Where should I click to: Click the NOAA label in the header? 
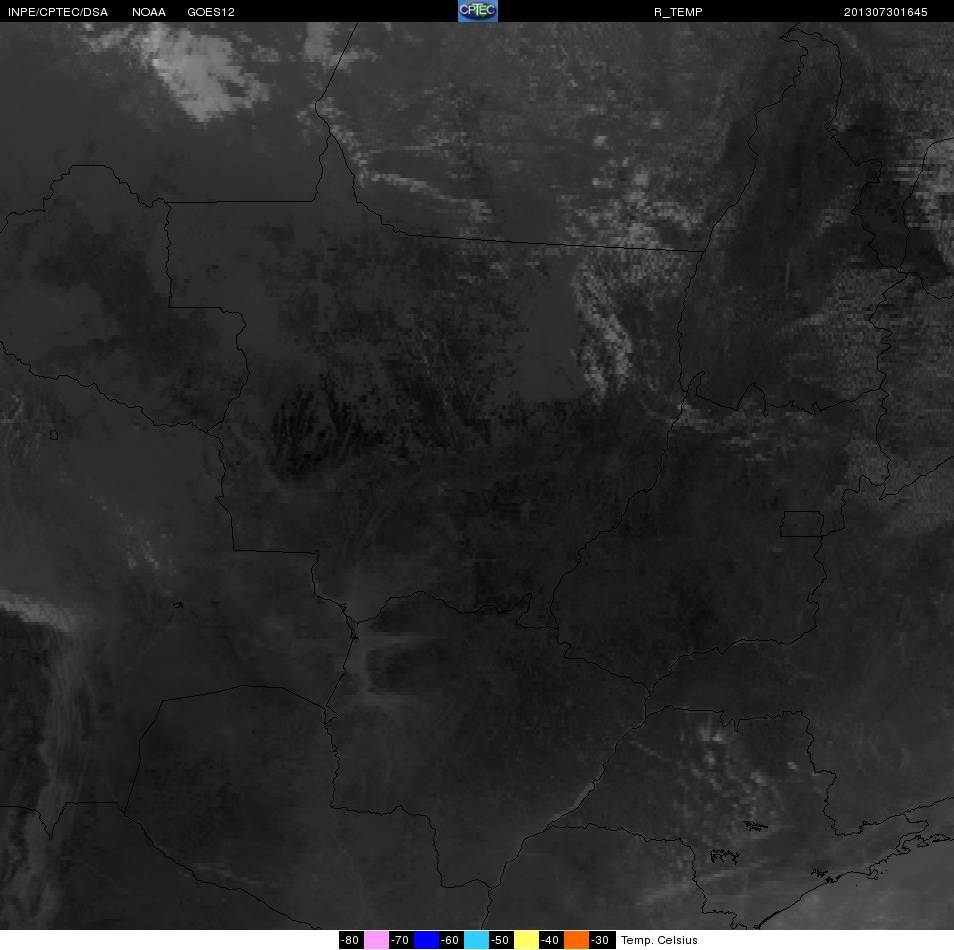point(149,12)
